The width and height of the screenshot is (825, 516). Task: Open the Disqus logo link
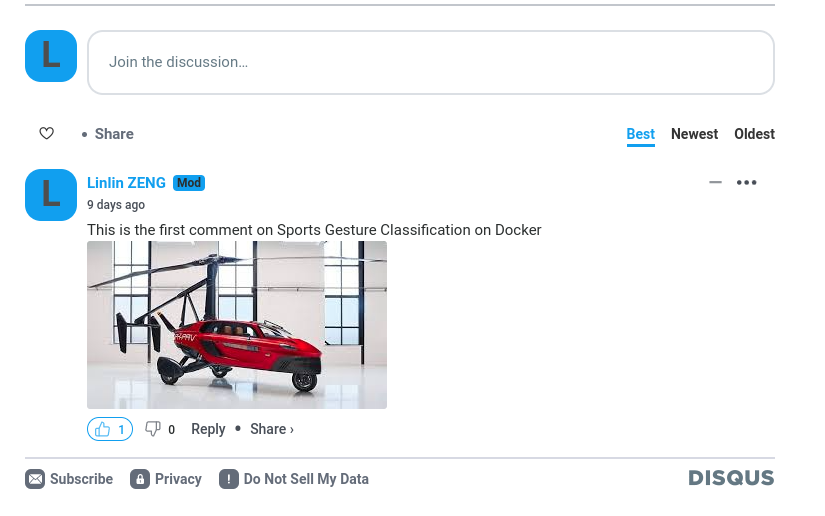coord(731,478)
